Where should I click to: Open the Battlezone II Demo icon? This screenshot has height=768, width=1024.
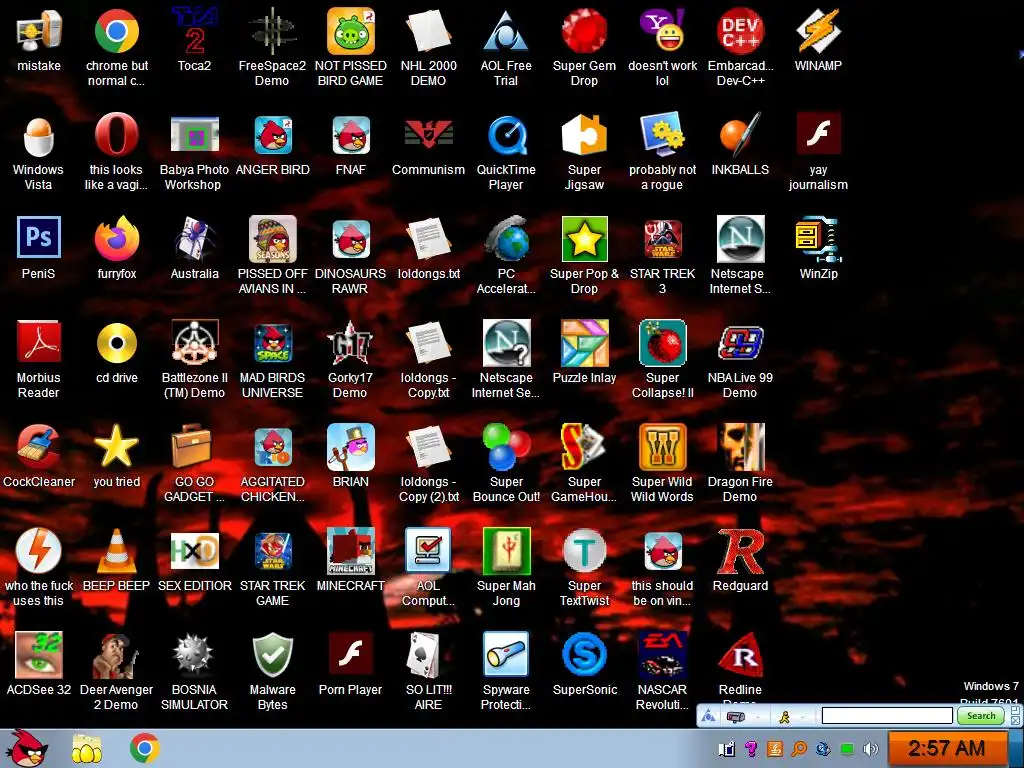click(194, 343)
